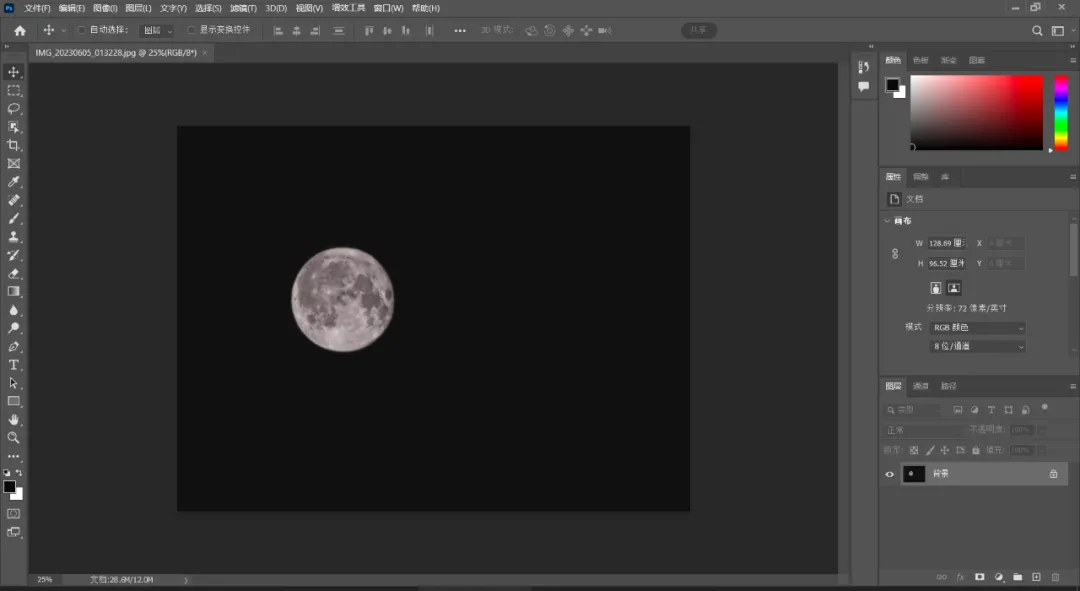Click more align options three-dots button
This screenshot has width=1080, height=591.
coord(460,30)
